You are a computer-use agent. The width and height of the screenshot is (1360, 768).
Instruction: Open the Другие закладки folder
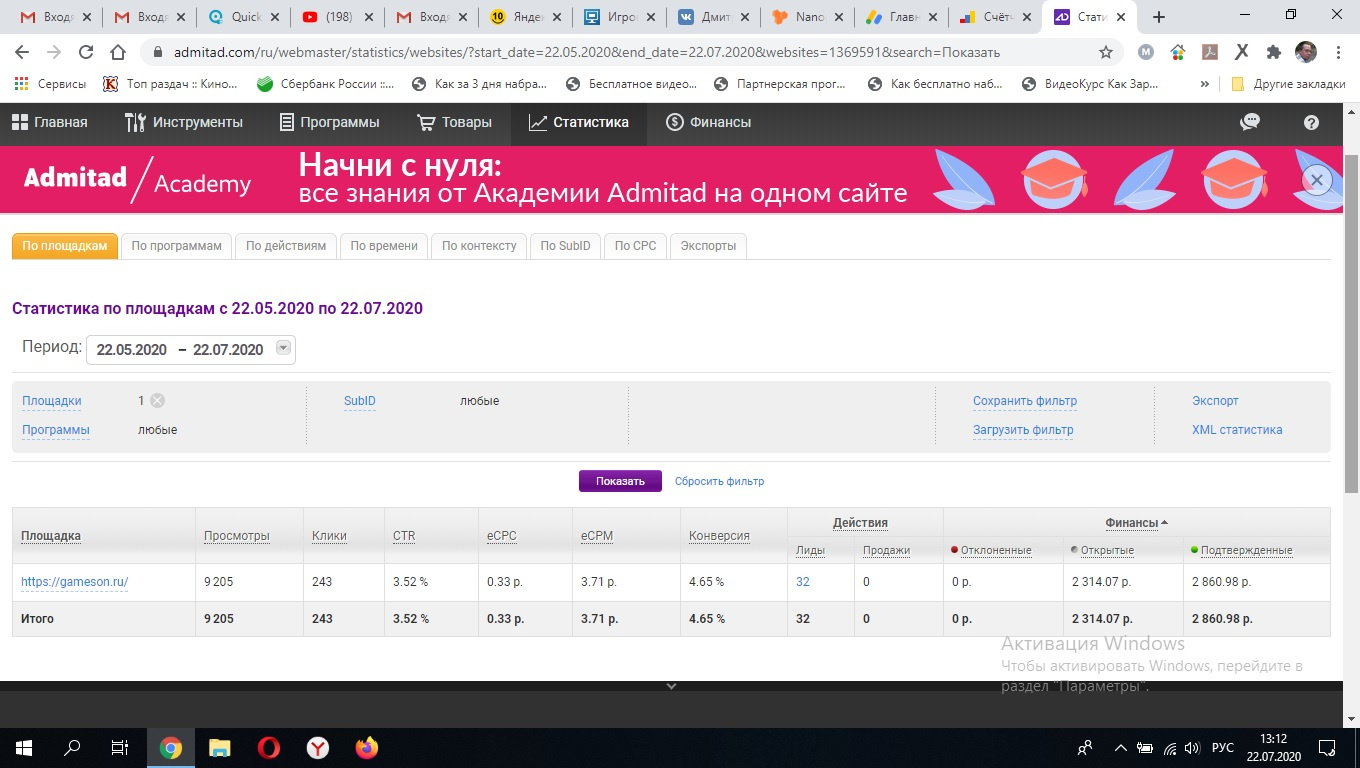(x=1288, y=84)
